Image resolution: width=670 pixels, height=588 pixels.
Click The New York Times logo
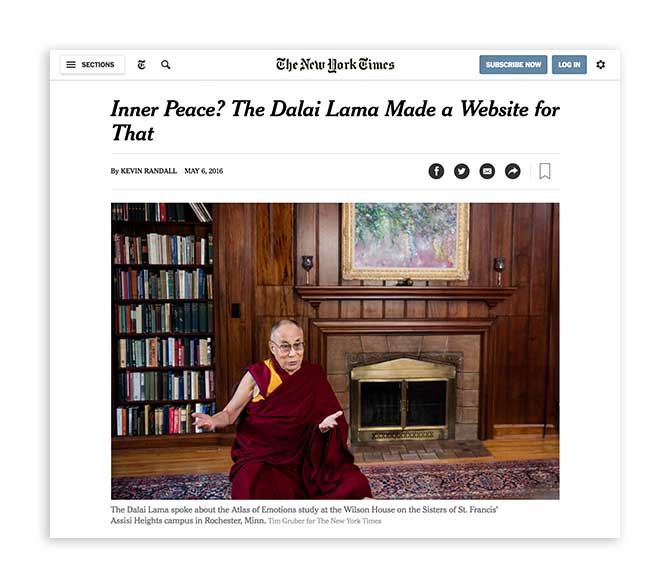(335, 65)
